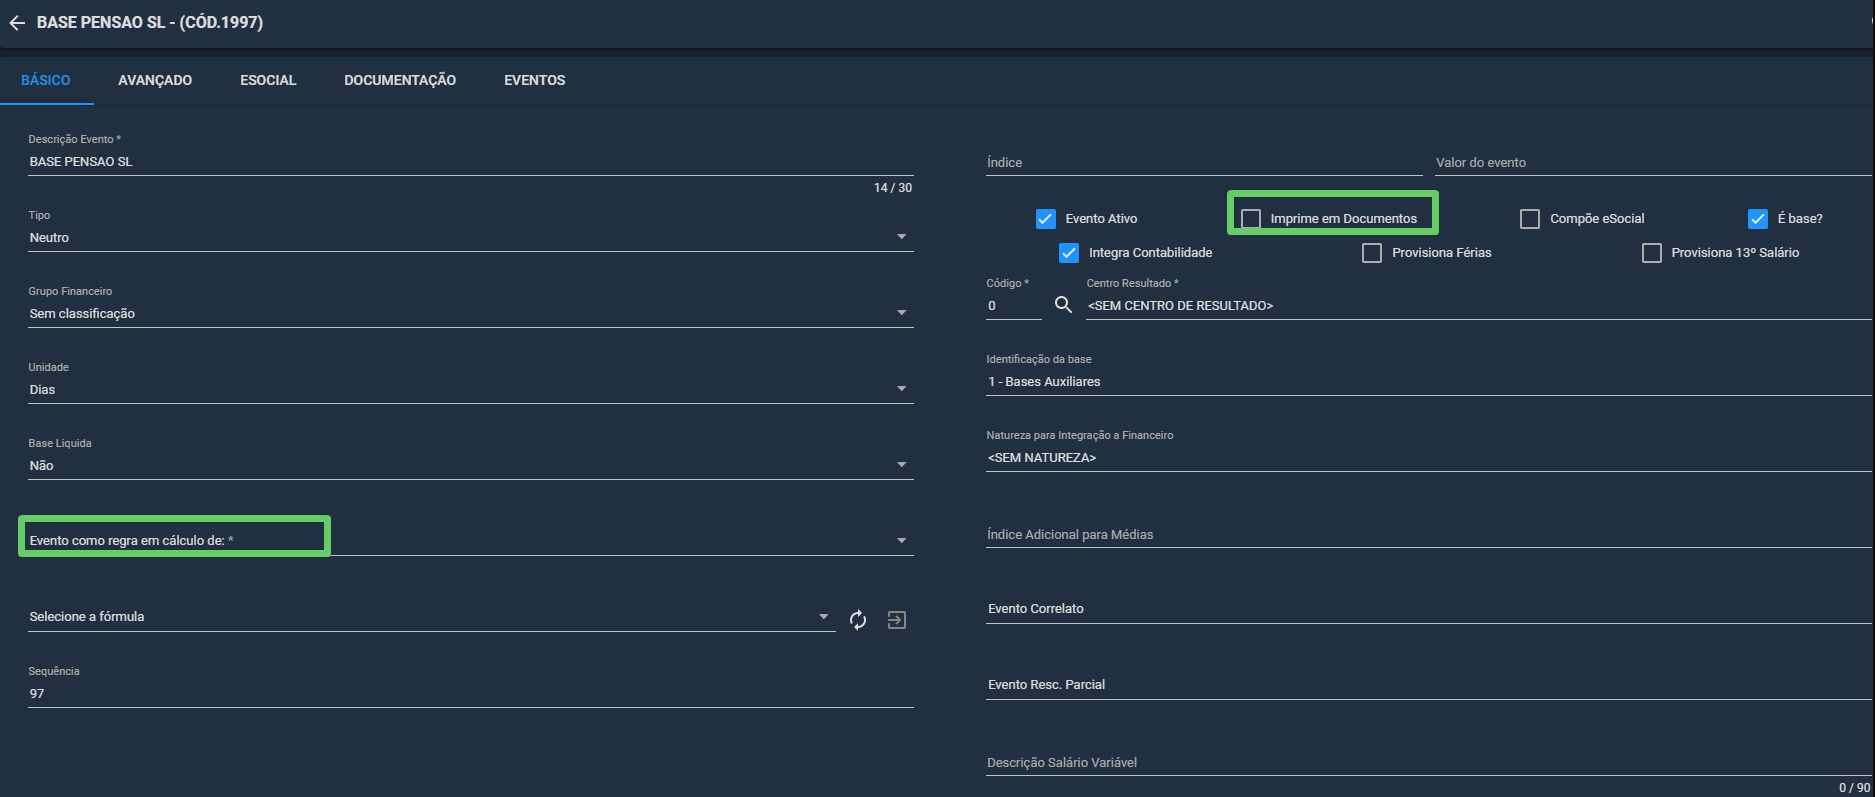Open the Avançado tab
This screenshot has width=1875, height=797.
pos(155,80)
